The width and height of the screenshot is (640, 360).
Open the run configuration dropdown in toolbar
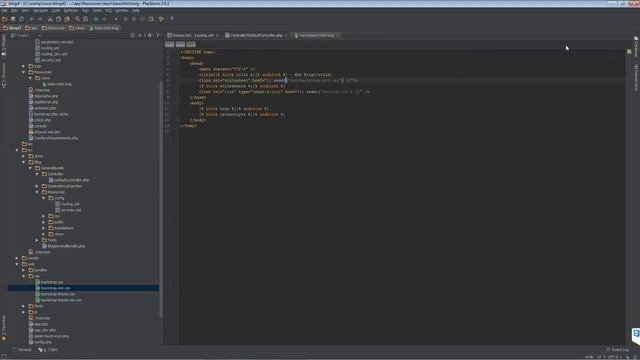pos(116,19)
